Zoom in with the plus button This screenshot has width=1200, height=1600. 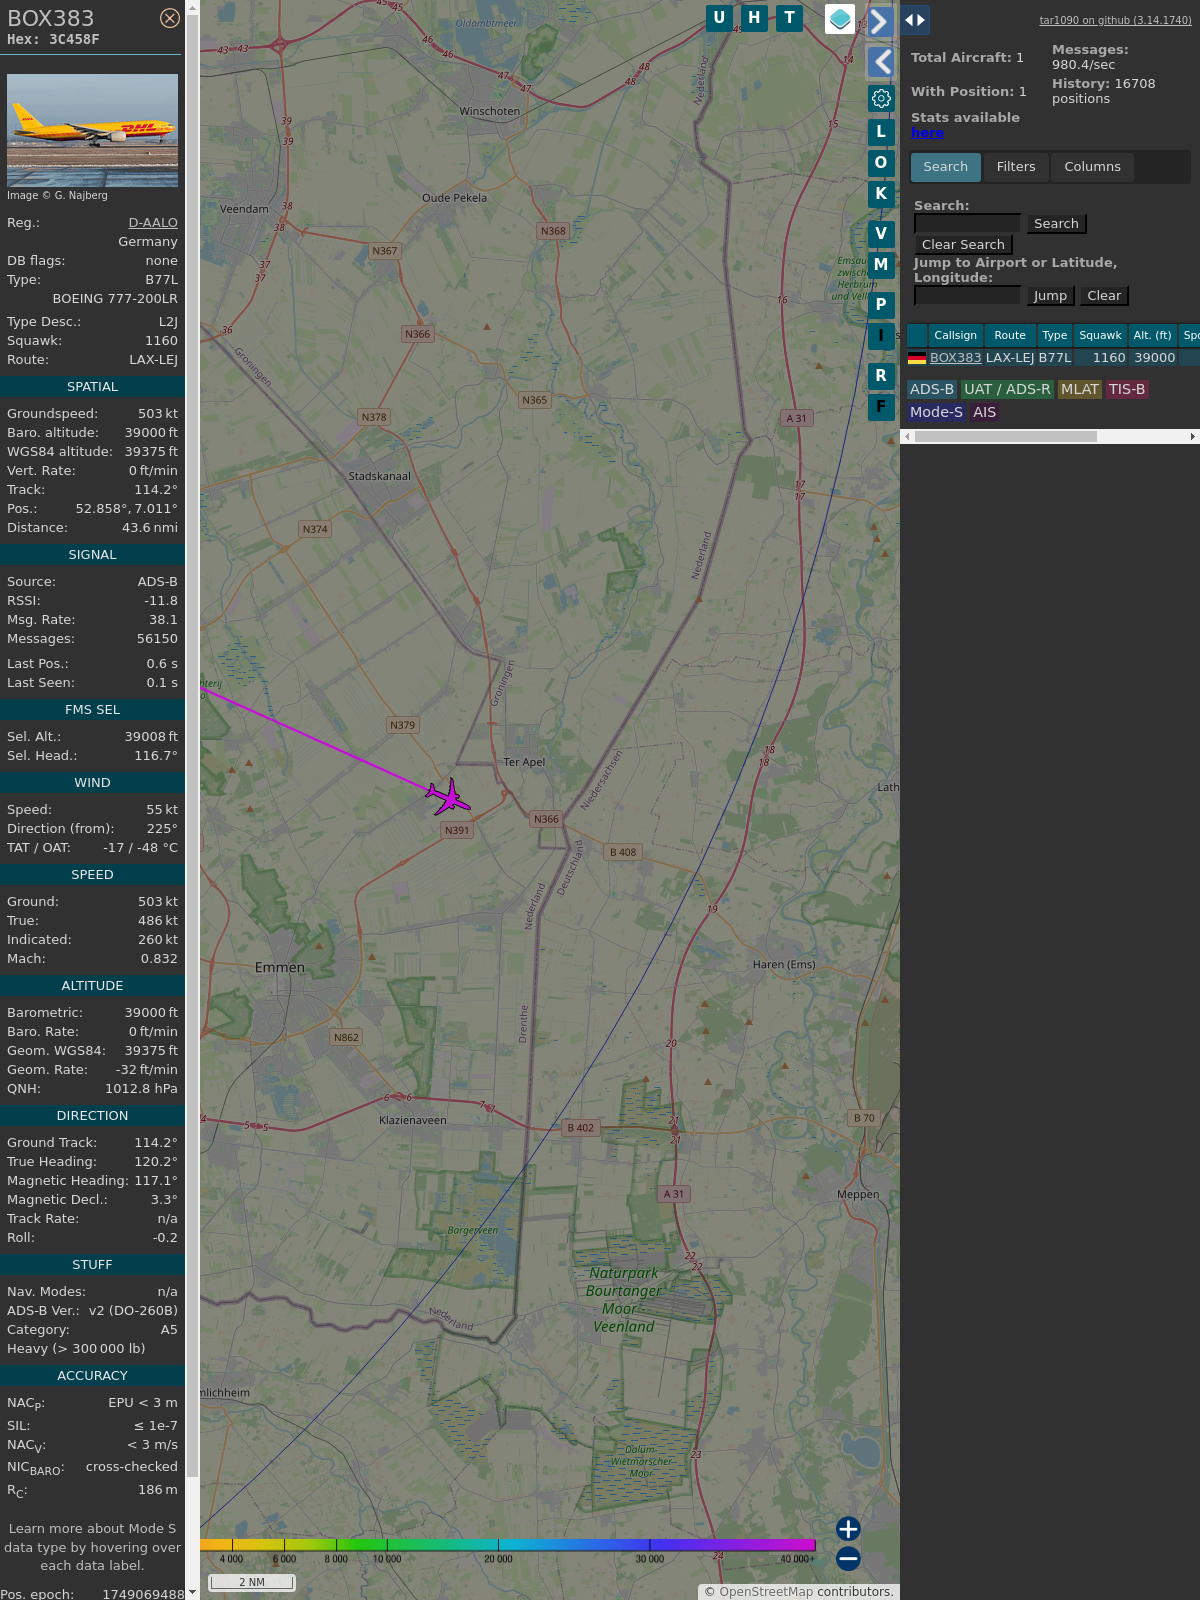coord(848,1528)
